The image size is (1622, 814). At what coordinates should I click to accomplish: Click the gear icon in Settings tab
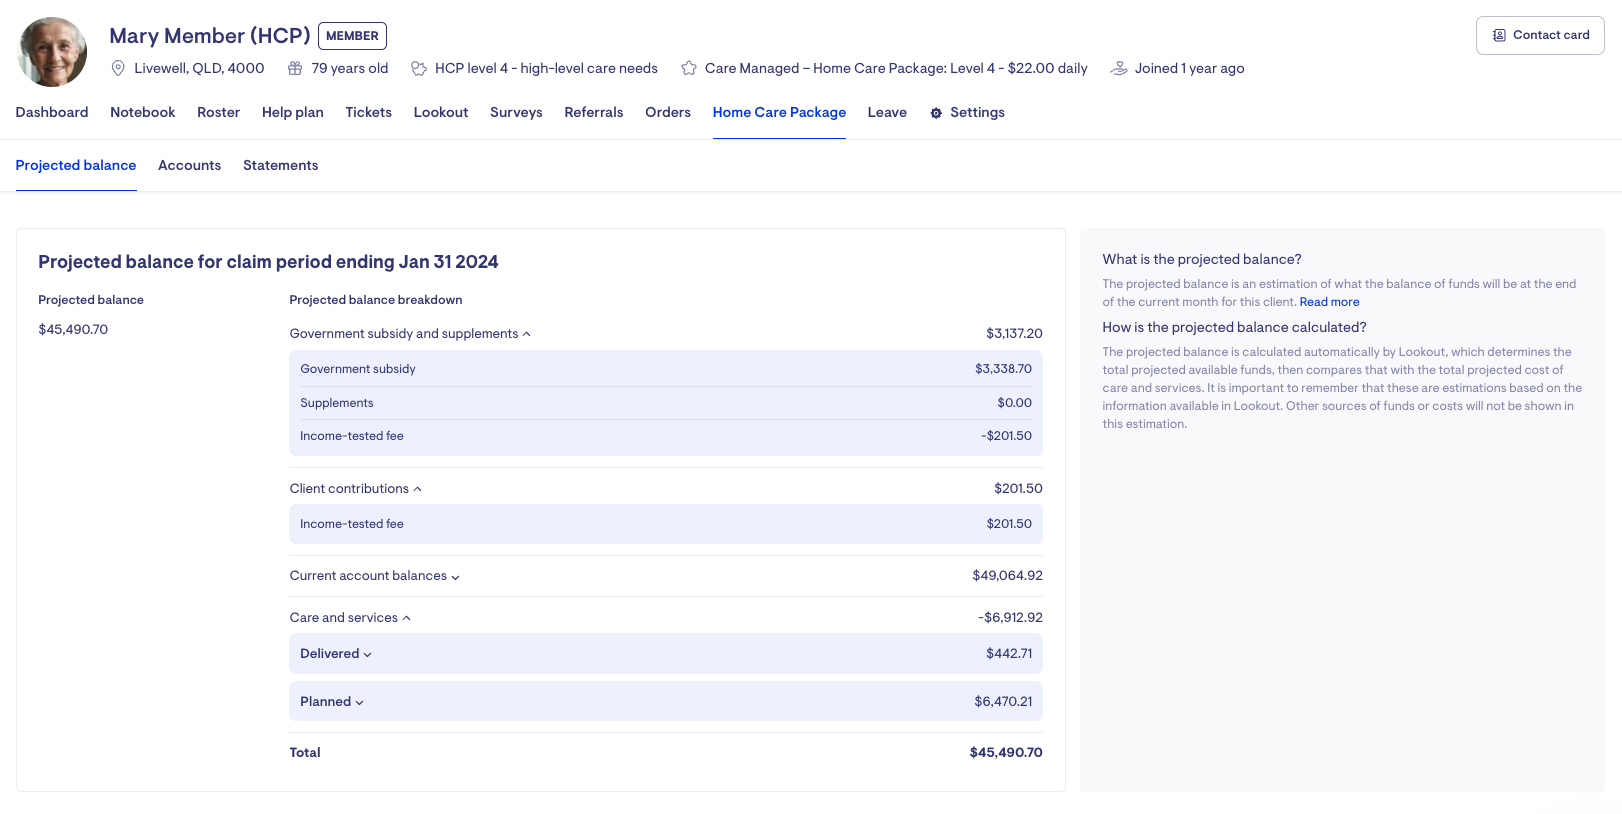coord(936,113)
